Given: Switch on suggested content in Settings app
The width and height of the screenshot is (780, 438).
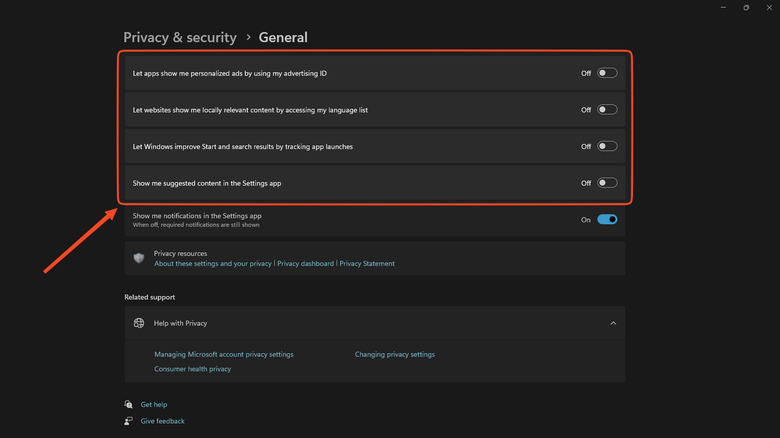Looking at the screenshot, I should click(607, 183).
